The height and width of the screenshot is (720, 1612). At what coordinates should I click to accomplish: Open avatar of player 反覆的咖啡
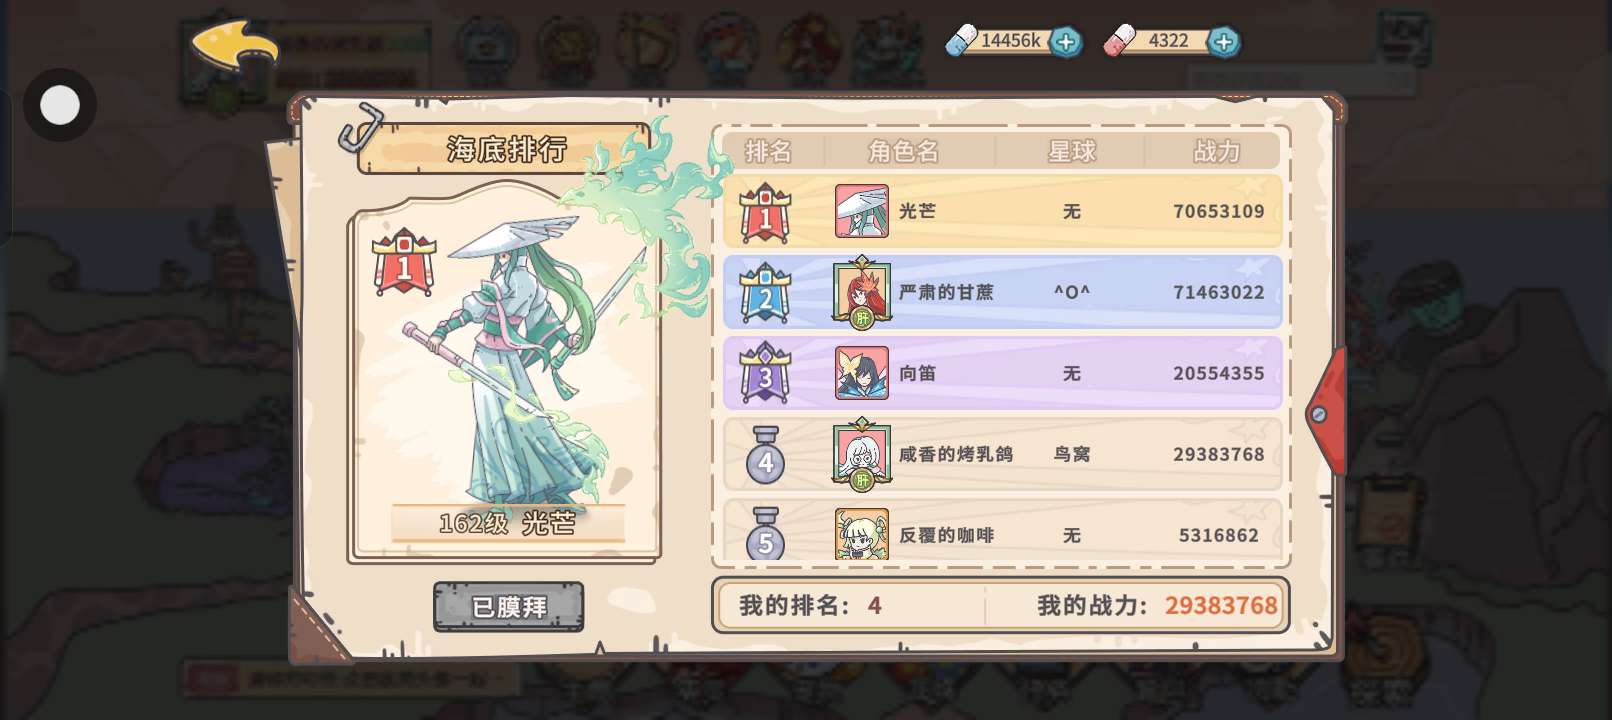pos(861,534)
